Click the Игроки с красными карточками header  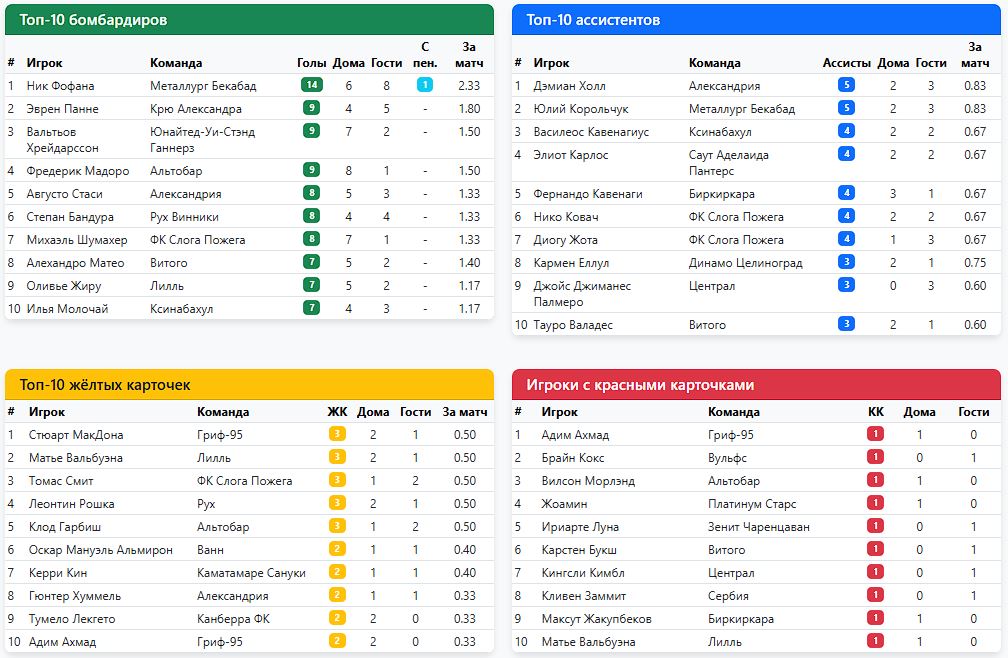(x=756, y=385)
